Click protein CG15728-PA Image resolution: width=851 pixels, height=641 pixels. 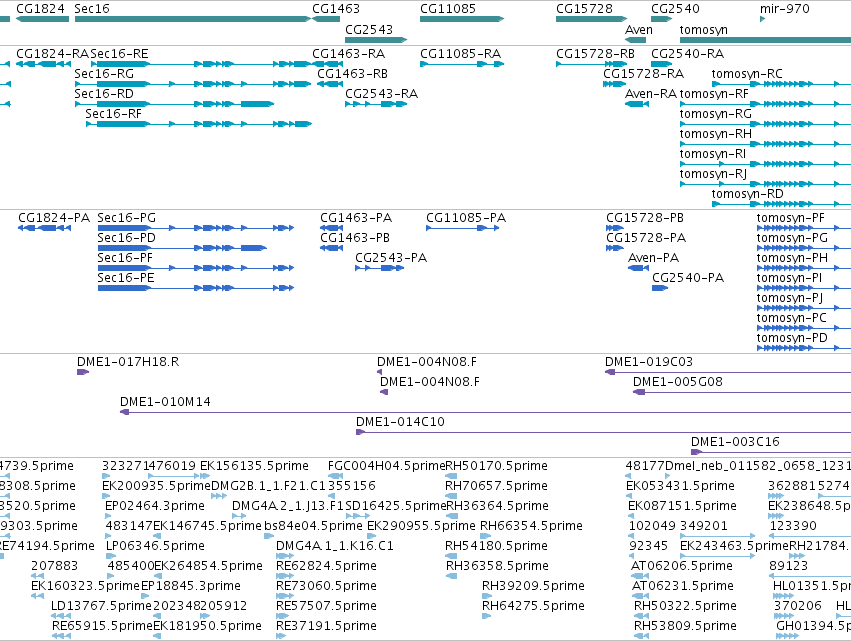[646, 238]
